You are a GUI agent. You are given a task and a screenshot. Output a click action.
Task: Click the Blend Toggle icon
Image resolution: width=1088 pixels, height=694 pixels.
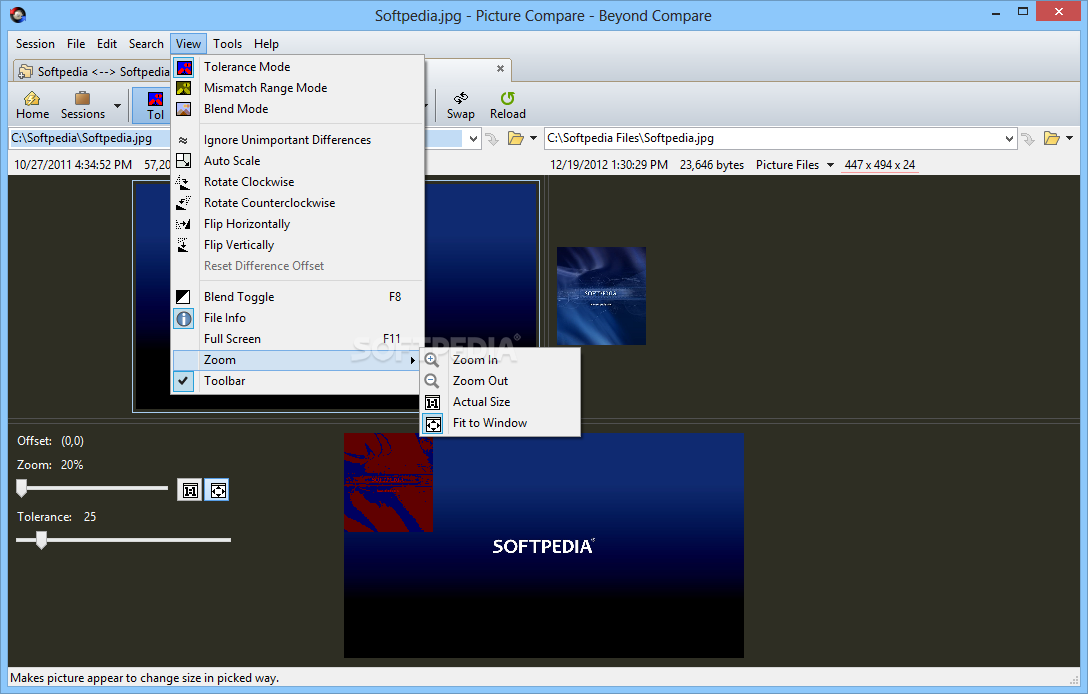point(183,297)
